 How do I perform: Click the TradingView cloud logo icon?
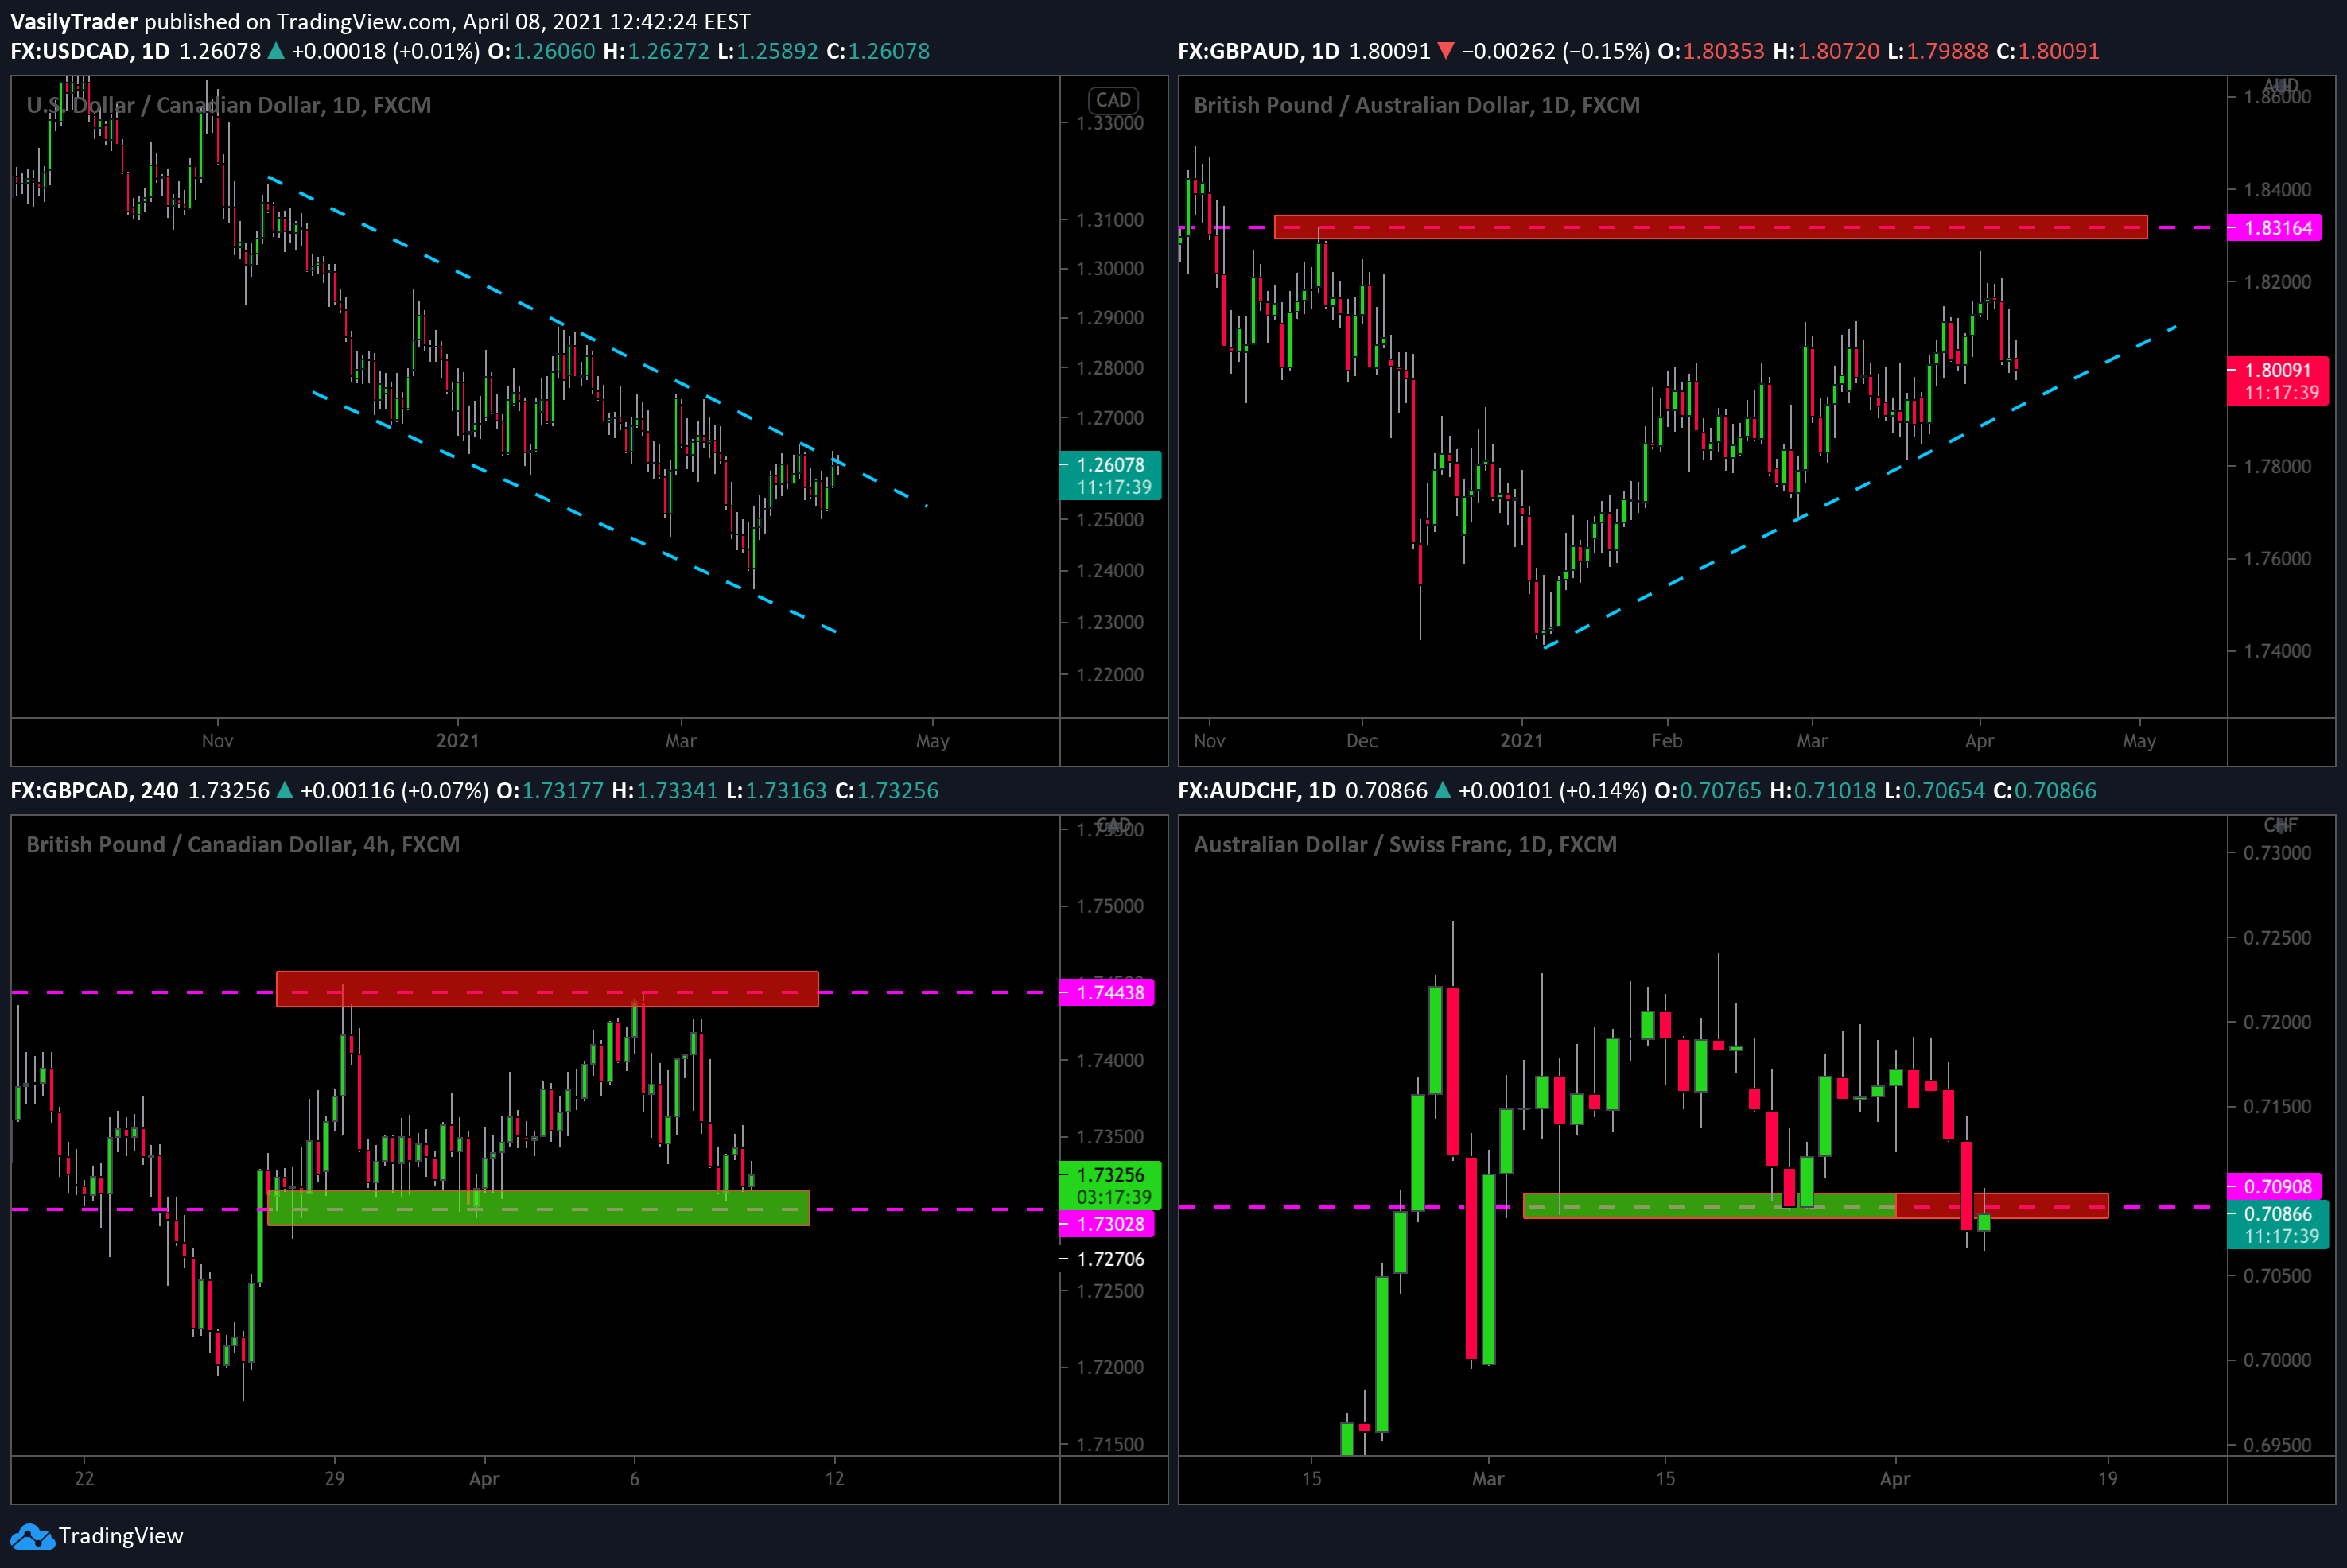pos(32,1537)
